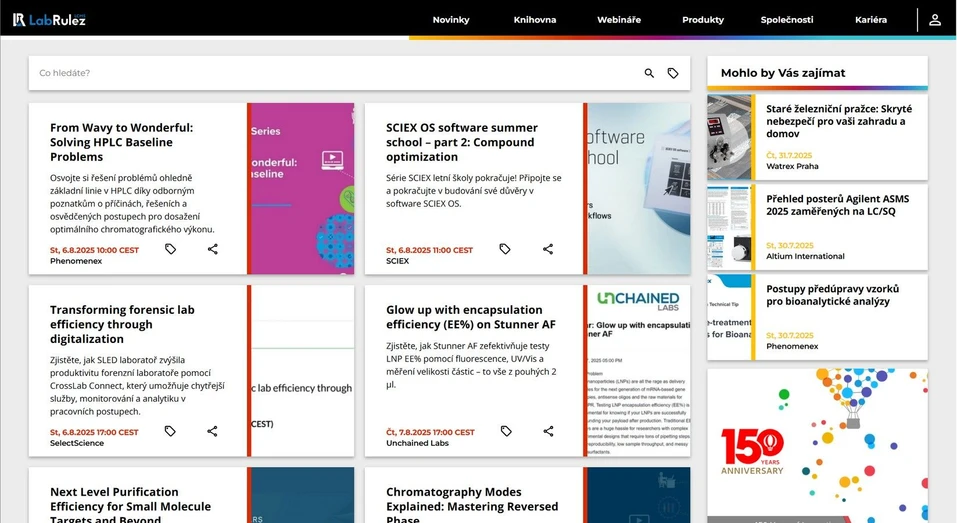Screen dimensions: 957x523
Task: Open 'Transforming forensic lab efficiency' article title
Action: click(122, 324)
